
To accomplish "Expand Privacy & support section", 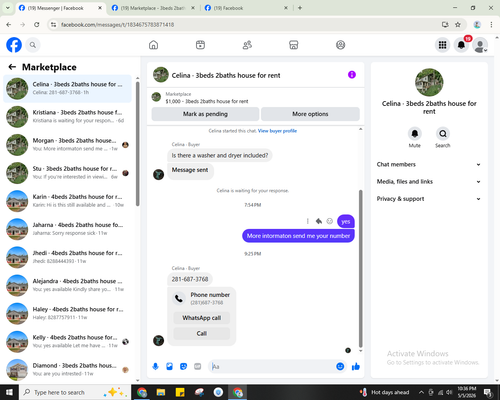I will coord(429,199).
